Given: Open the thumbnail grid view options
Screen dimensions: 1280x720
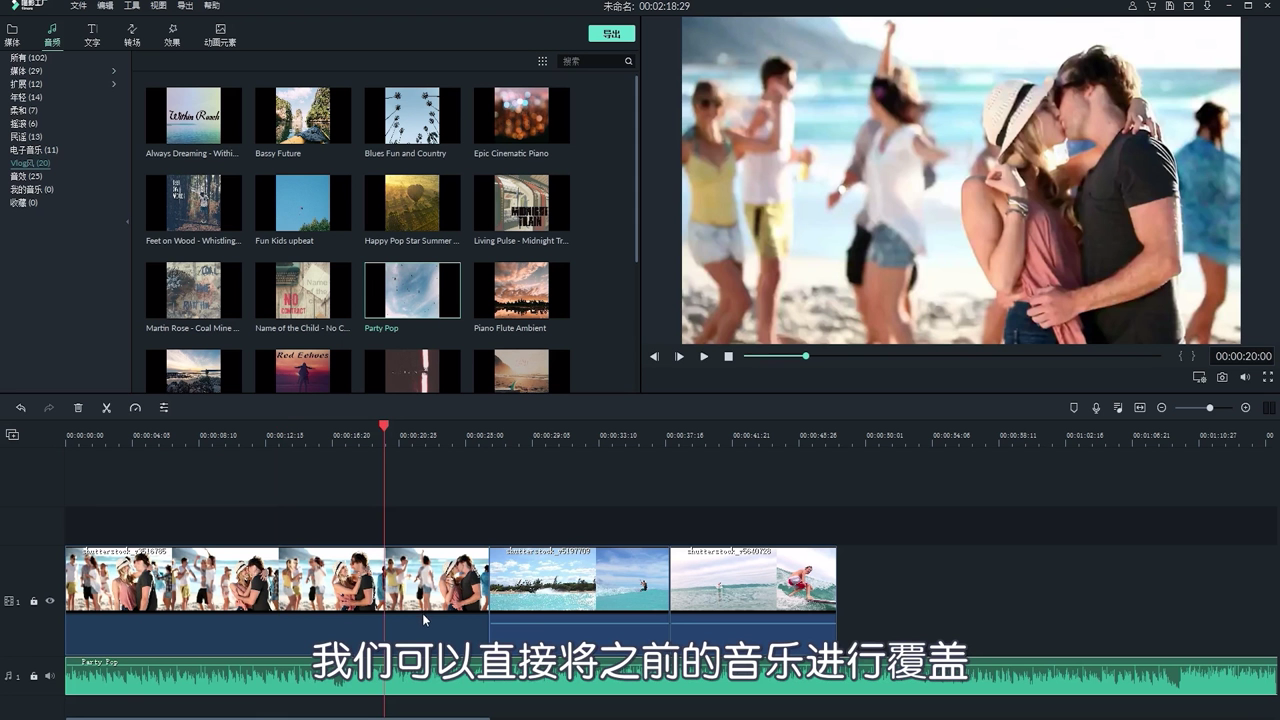Looking at the screenshot, I should coord(542,61).
